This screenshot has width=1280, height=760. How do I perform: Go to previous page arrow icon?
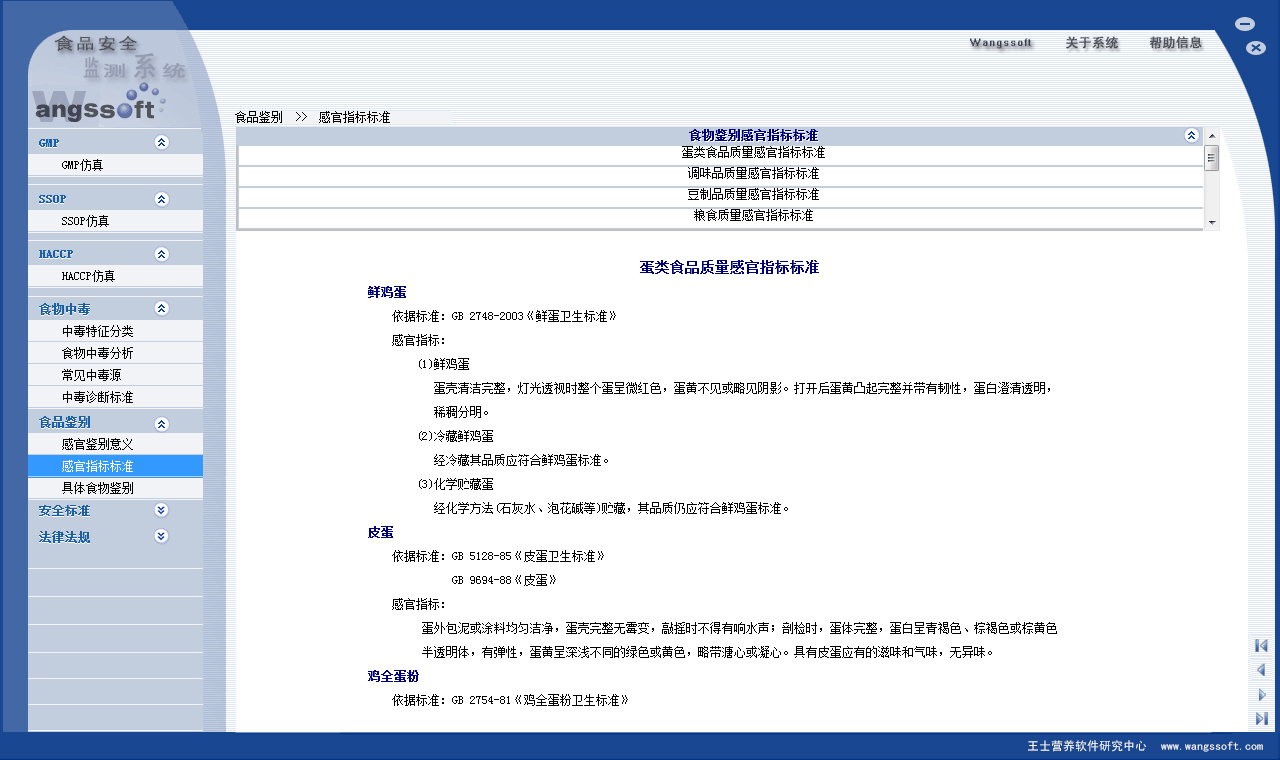(x=1261, y=670)
